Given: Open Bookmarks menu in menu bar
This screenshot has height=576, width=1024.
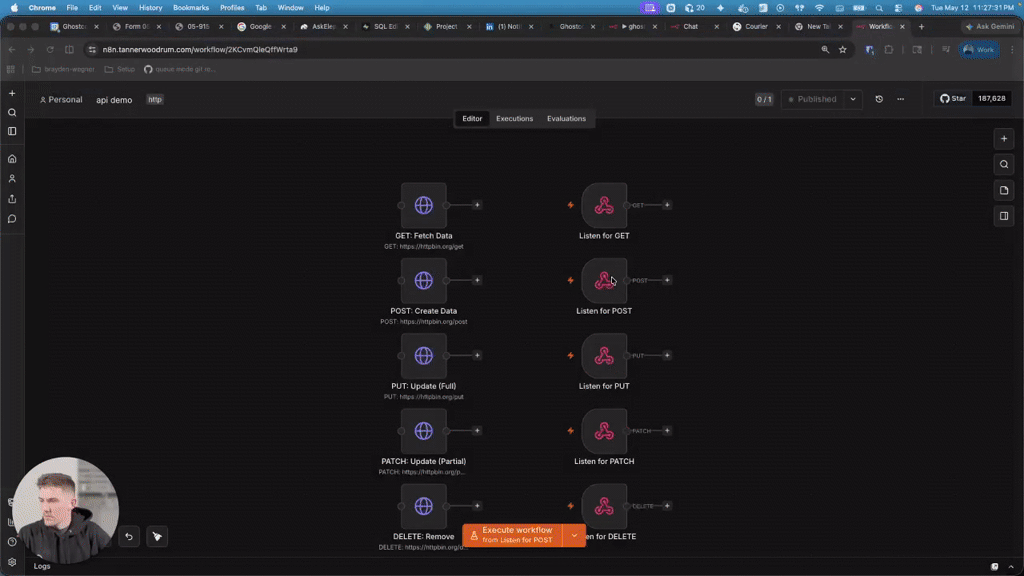Looking at the screenshot, I should click(x=191, y=8).
